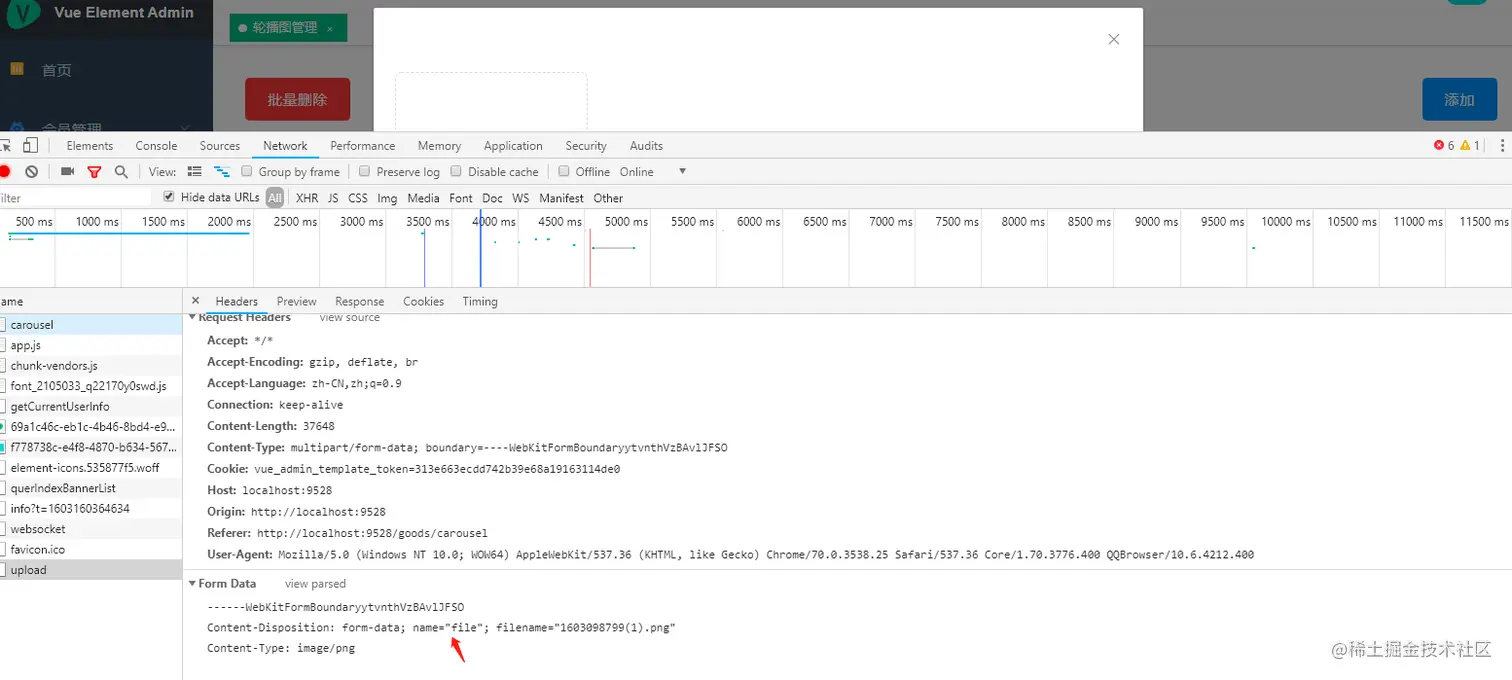1512x680 pixels.
Task: Open the Sources panel
Action: click(x=220, y=146)
